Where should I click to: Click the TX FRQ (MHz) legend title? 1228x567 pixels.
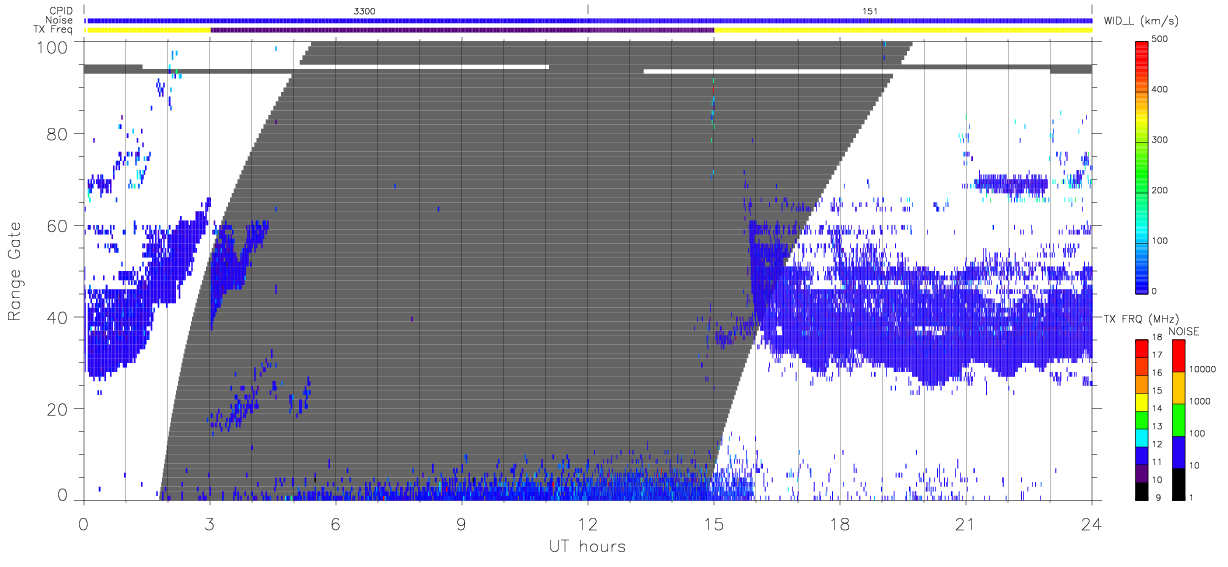[x=1141, y=319]
